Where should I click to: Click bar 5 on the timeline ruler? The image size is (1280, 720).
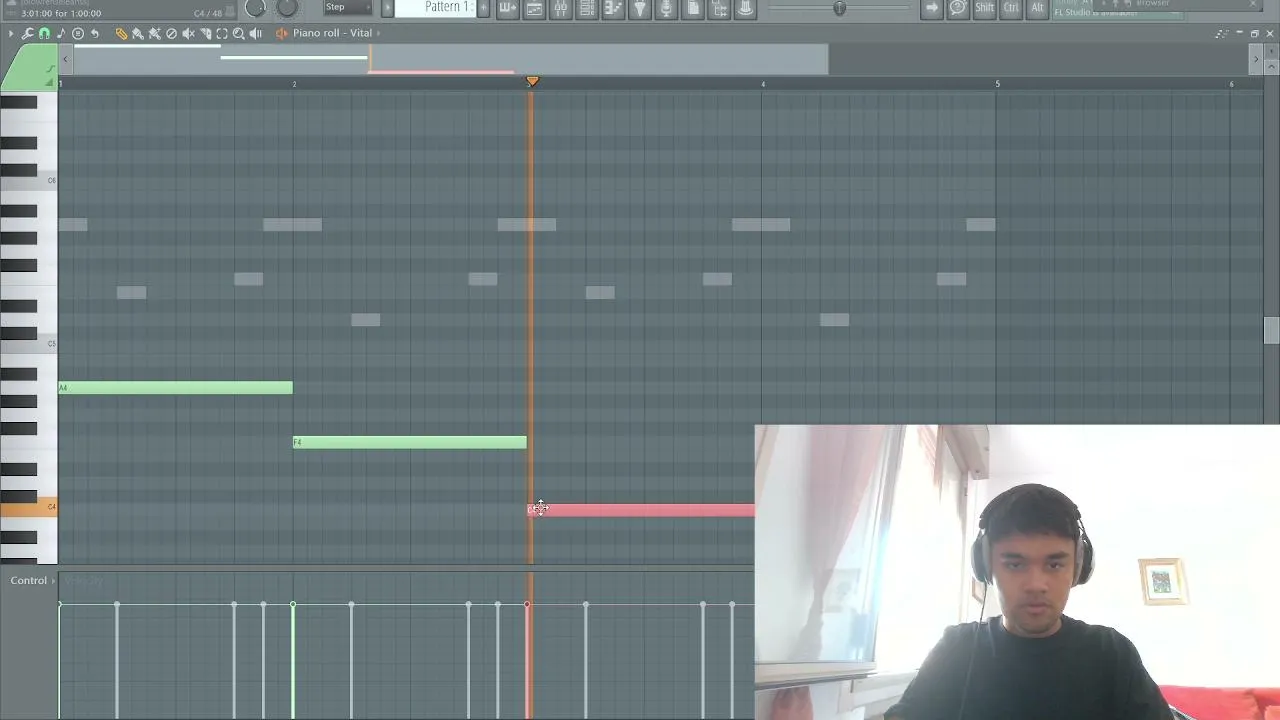tap(997, 84)
